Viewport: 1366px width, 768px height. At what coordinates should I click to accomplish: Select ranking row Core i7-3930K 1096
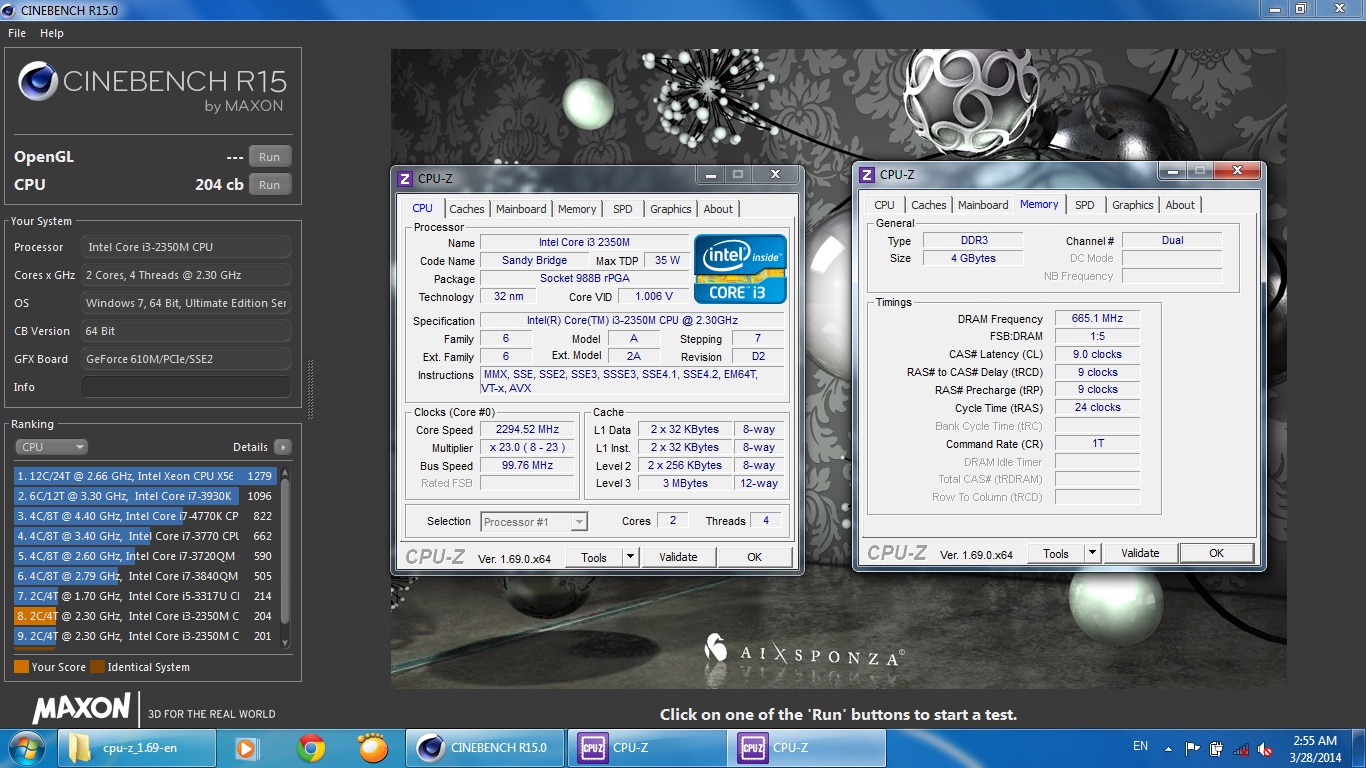coord(146,496)
